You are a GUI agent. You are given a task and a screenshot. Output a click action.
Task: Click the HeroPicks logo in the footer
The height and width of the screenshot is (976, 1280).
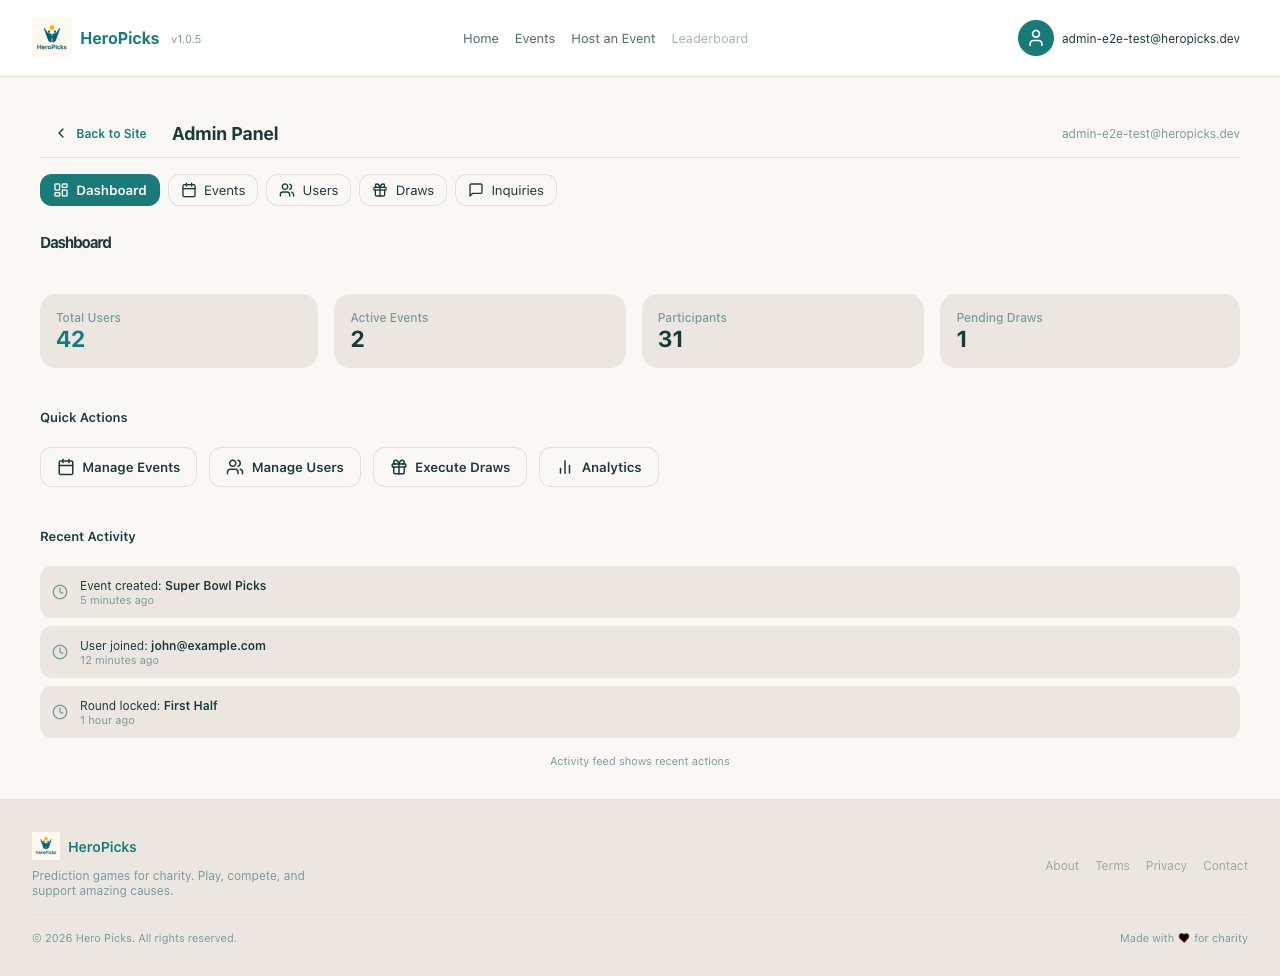(46, 846)
